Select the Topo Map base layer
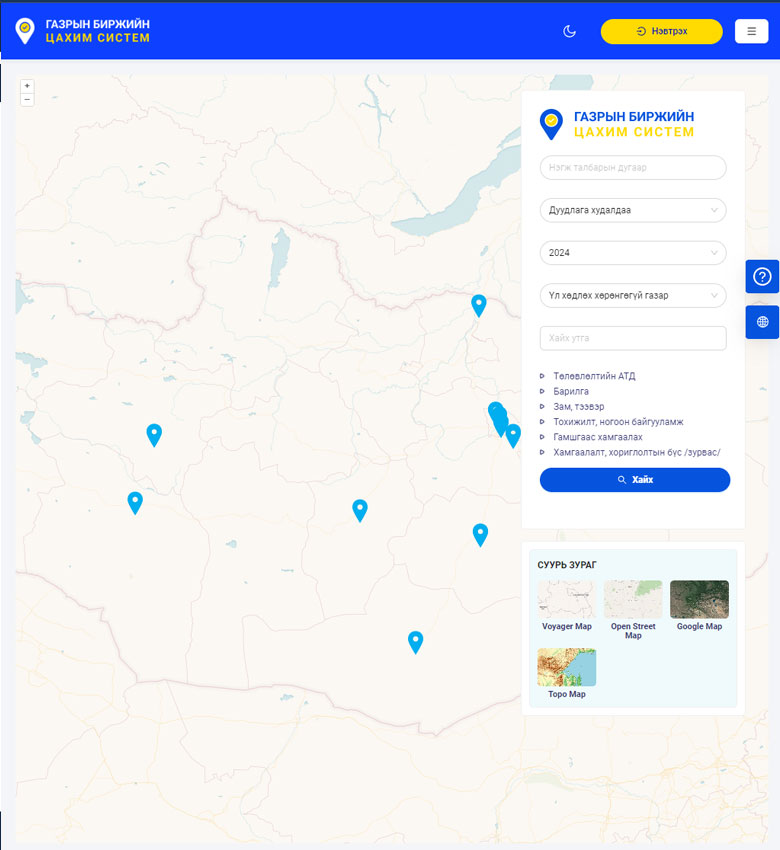This screenshot has width=780, height=850. [566, 668]
